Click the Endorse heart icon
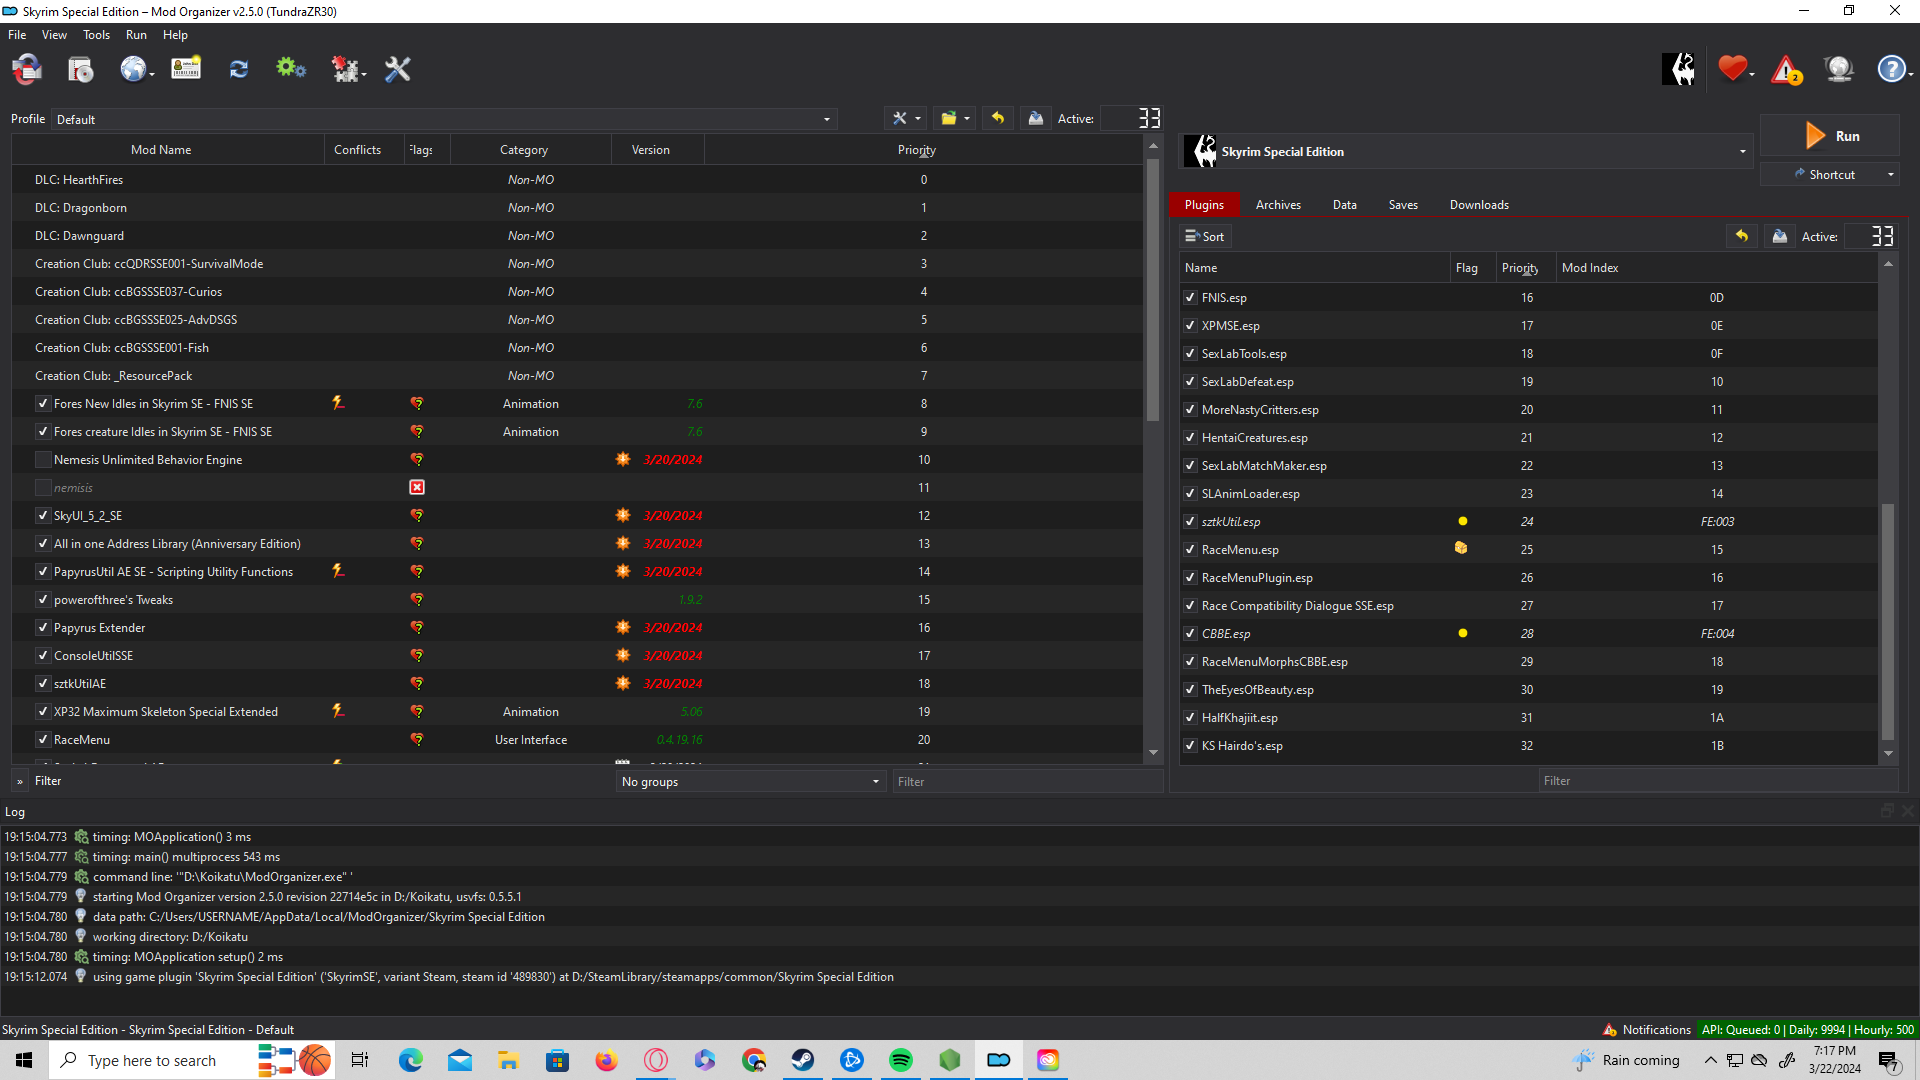Viewport: 1920px width, 1080px height. [x=1733, y=69]
